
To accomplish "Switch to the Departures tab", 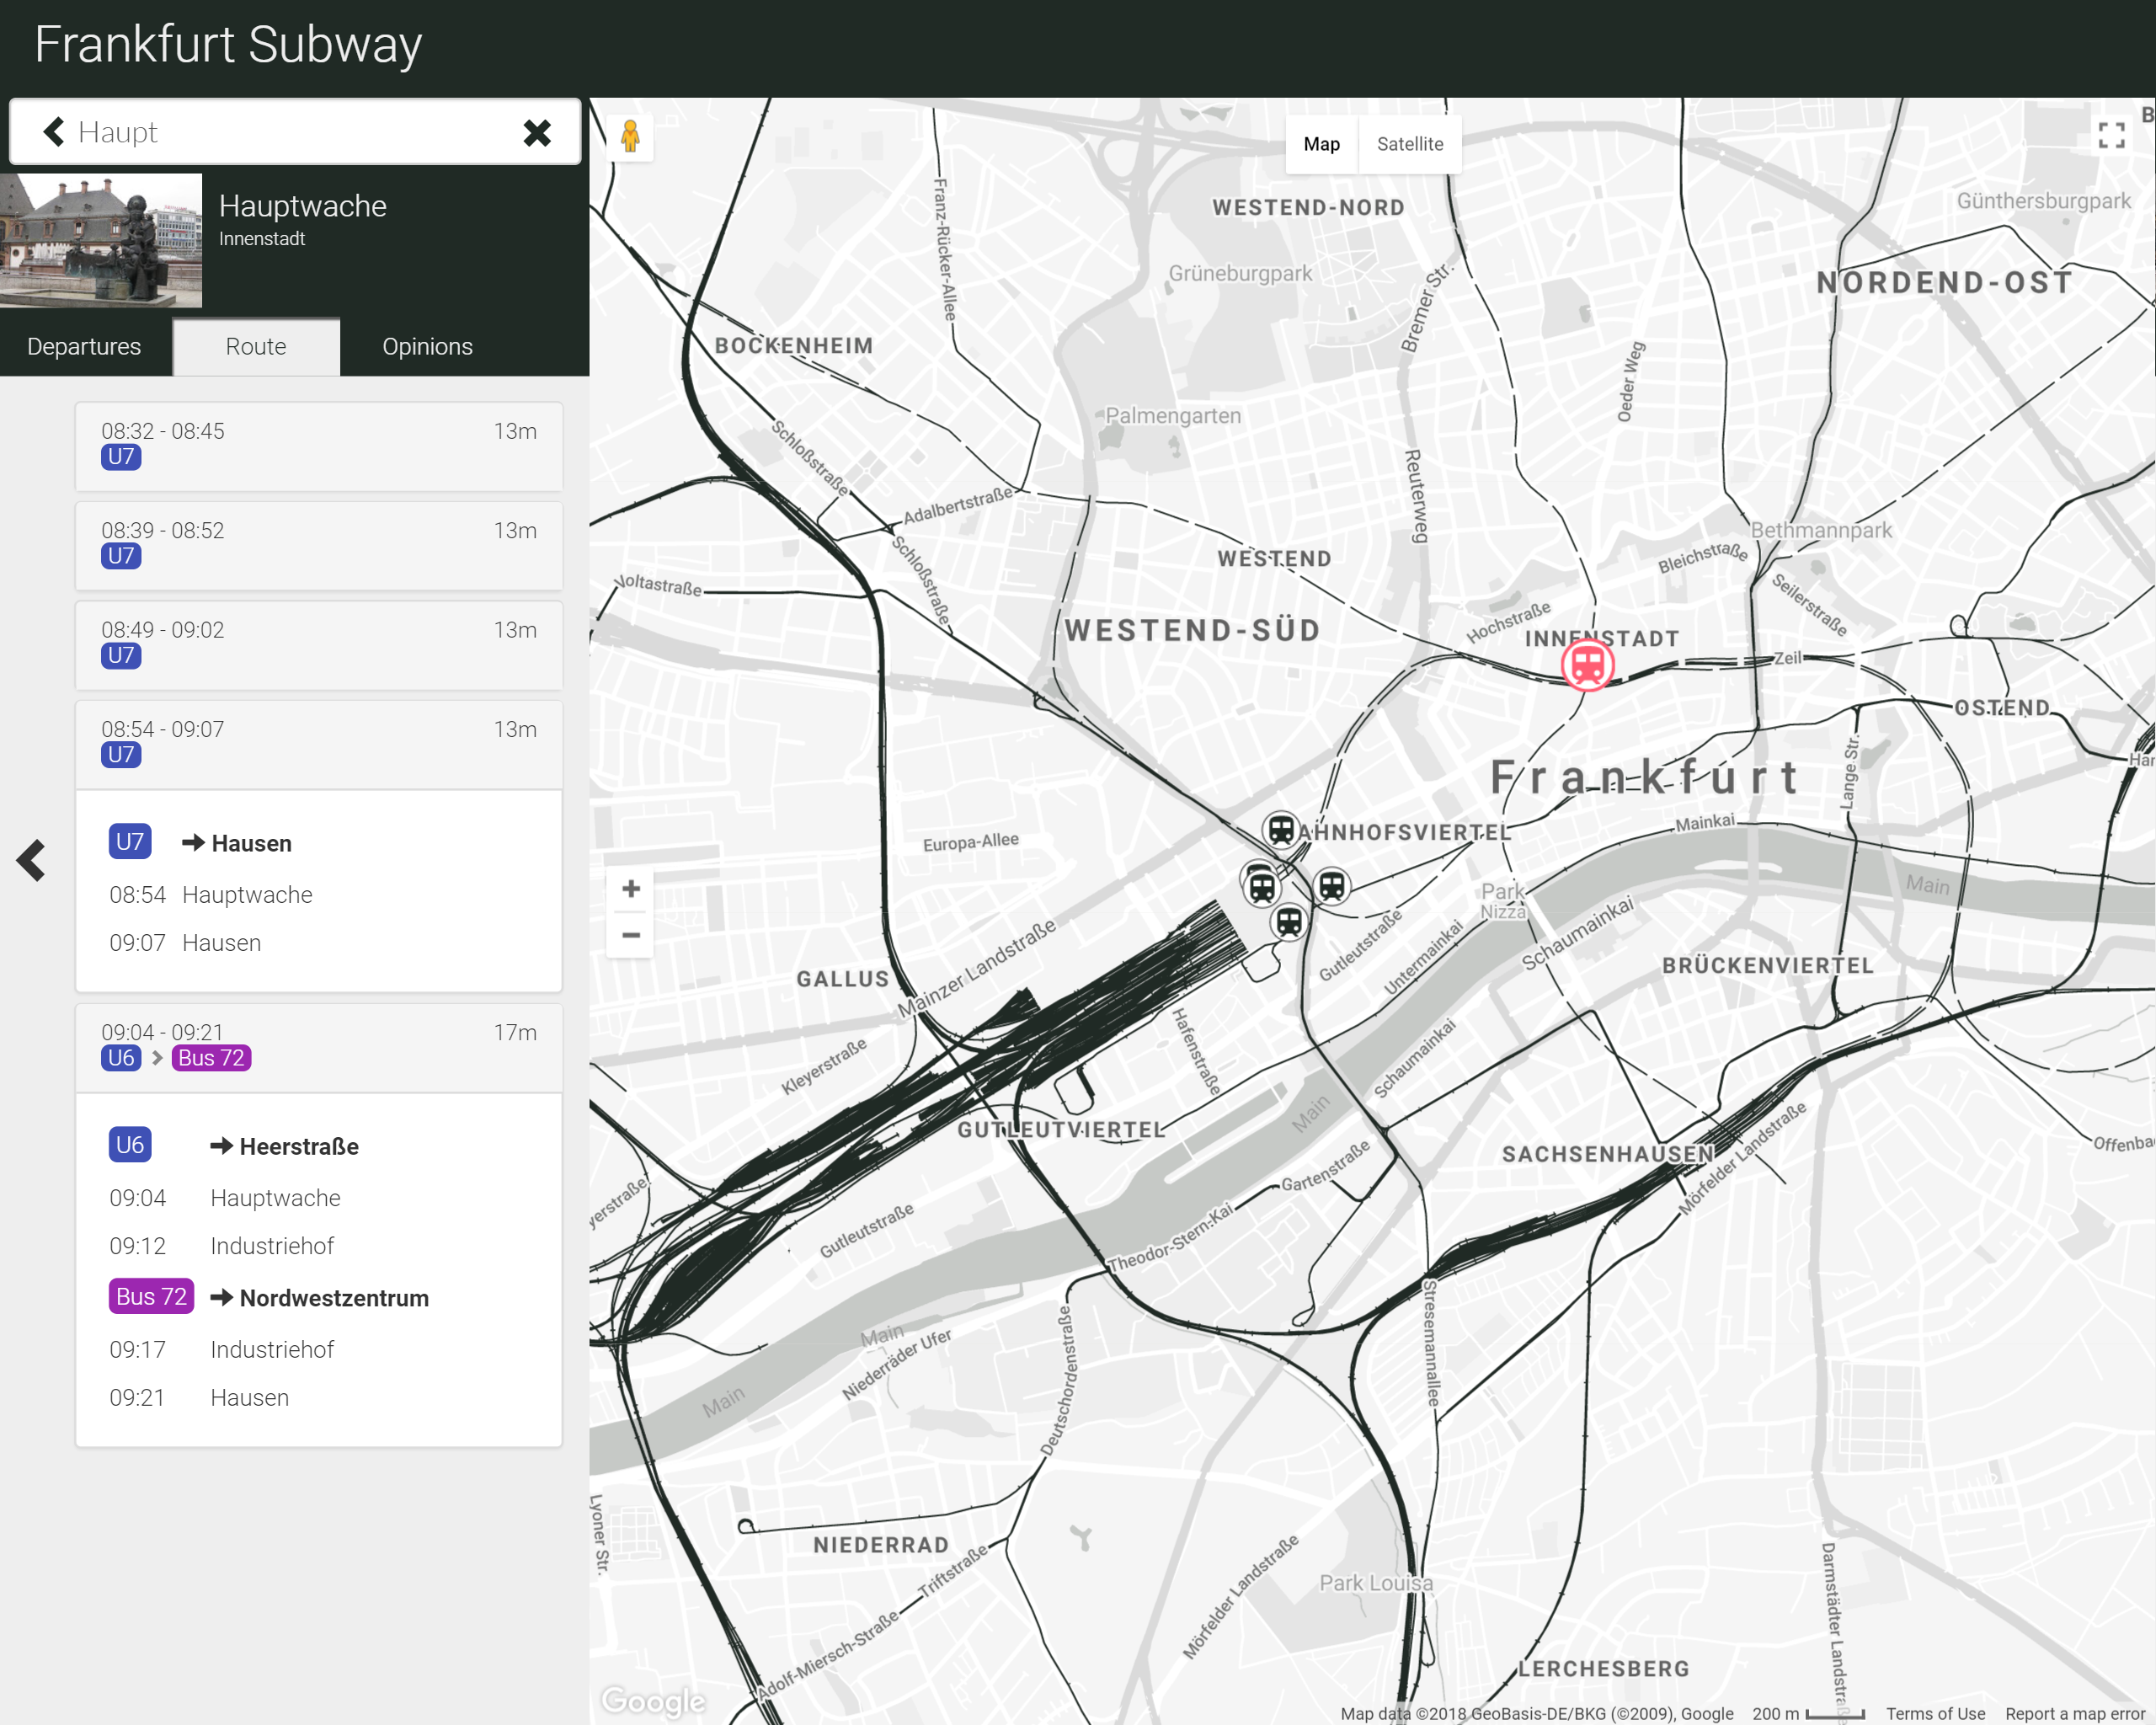I will 84,346.
